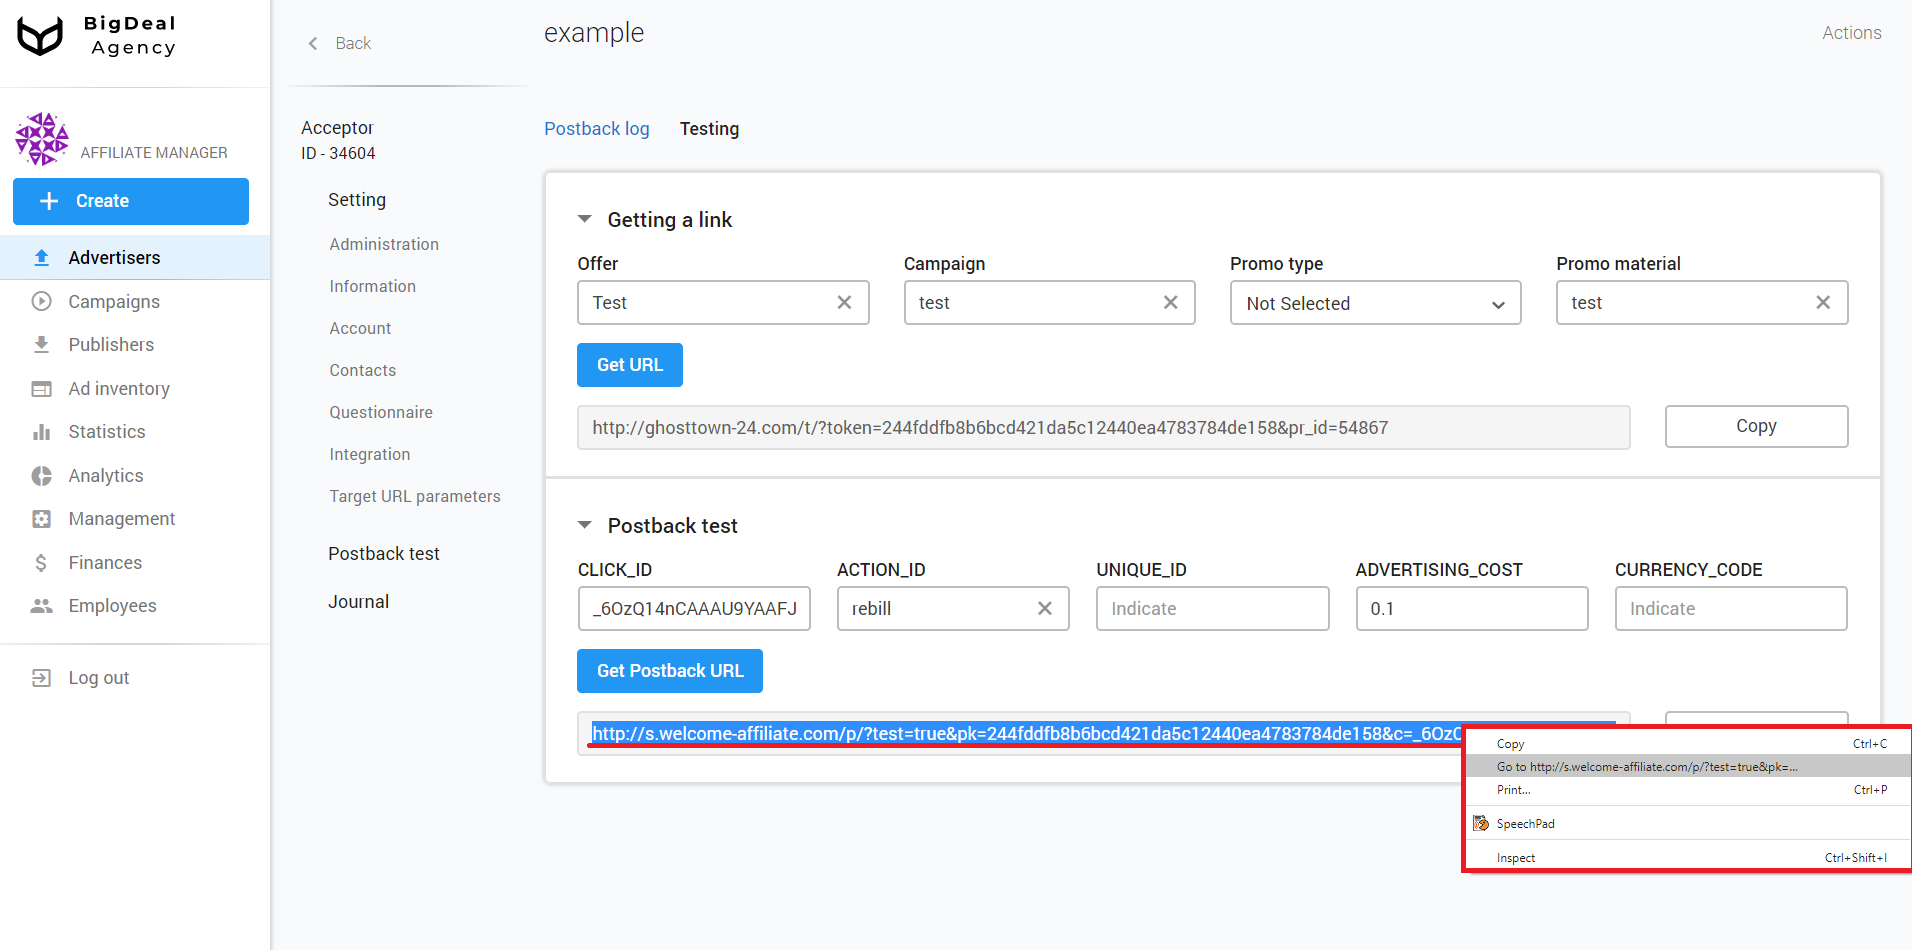Clear the rebill ACTION_ID value
The height and width of the screenshot is (950, 1912).
pos(1044,608)
